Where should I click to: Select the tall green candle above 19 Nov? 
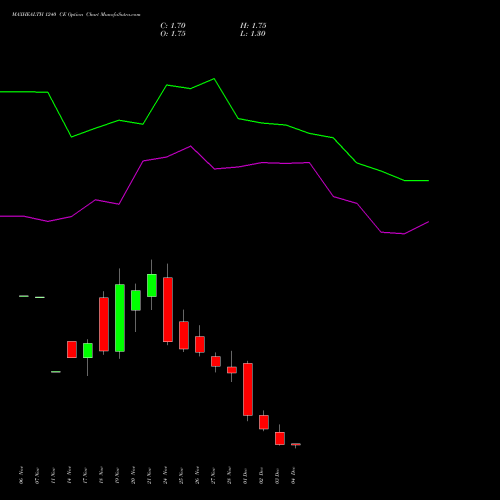pyautogui.click(x=120, y=318)
